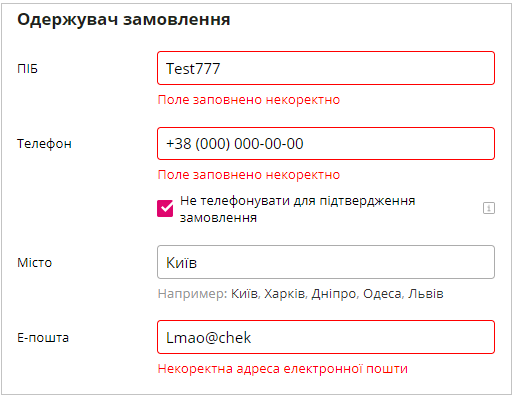Click the 'Не телефонувати для підтвердження замовлення' label text
Image resolution: width=514 pixels, height=398 pixels.
click(x=297, y=209)
